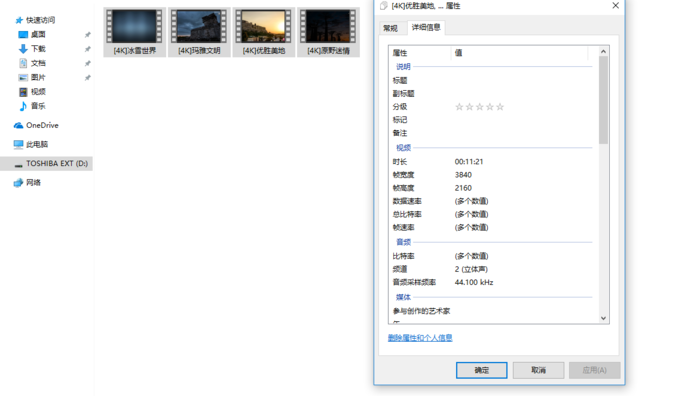Open the 网络 network icon
Image resolution: width=700 pixels, height=396 pixels.
click(x=18, y=183)
